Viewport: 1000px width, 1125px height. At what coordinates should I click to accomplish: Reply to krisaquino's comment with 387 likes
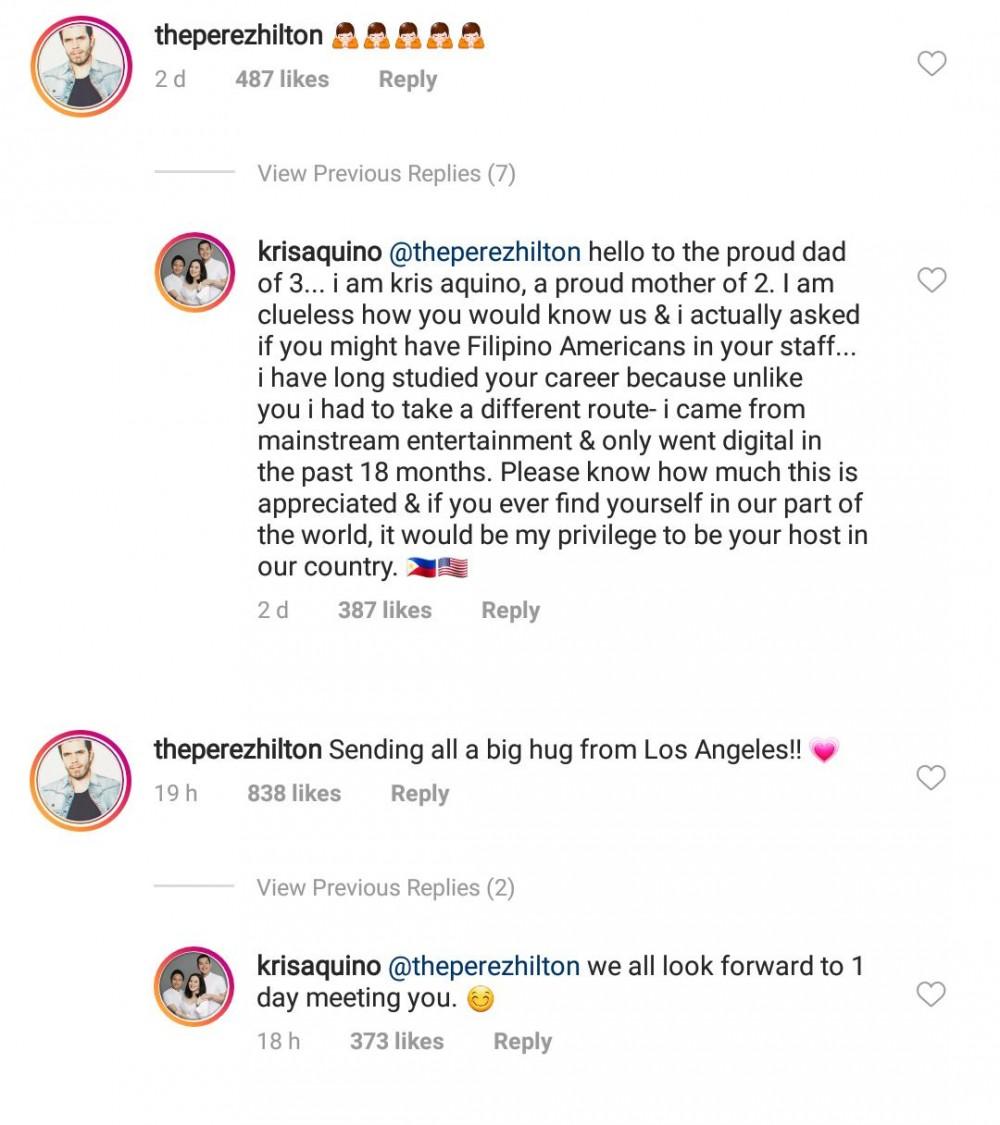[x=510, y=611]
